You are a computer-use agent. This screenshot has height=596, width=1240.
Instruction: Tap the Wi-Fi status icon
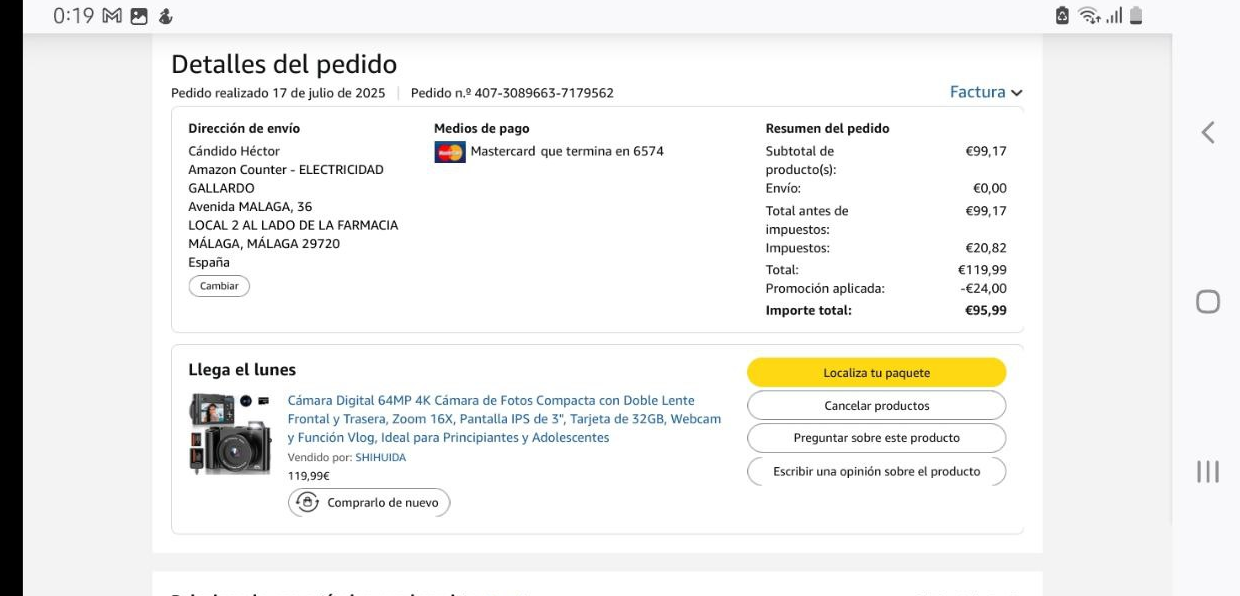click(x=1092, y=16)
